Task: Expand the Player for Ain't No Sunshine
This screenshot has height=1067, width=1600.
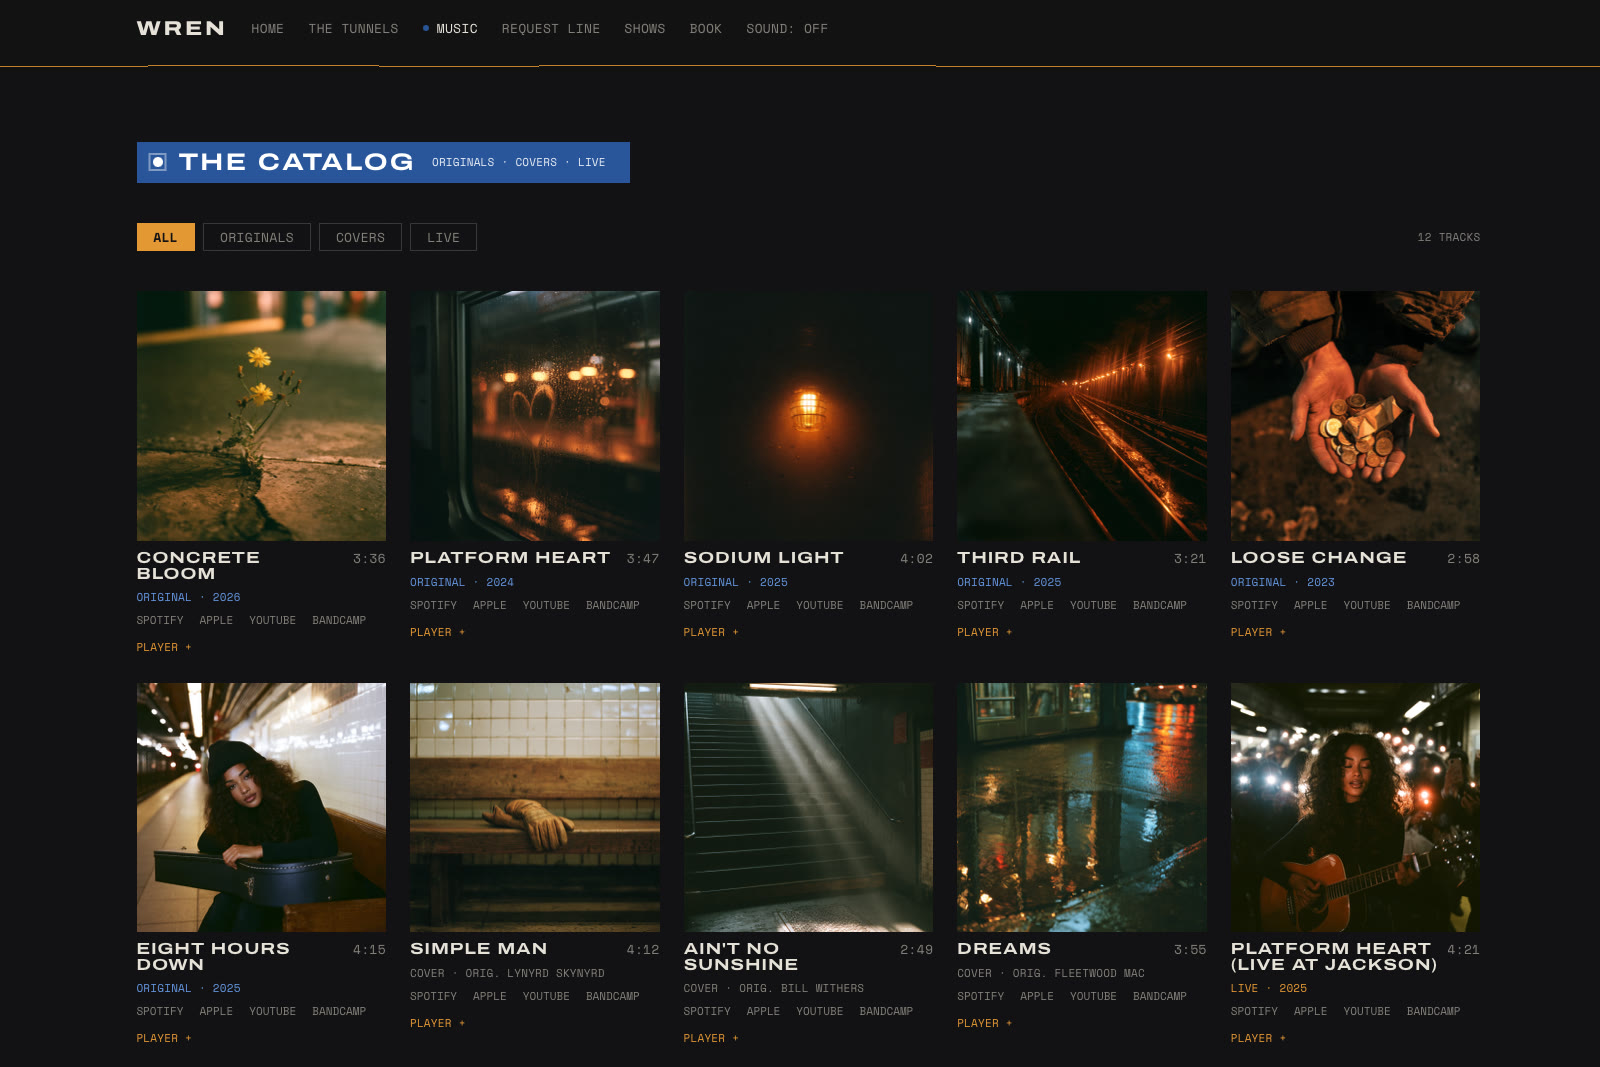Action: [x=711, y=1038]
